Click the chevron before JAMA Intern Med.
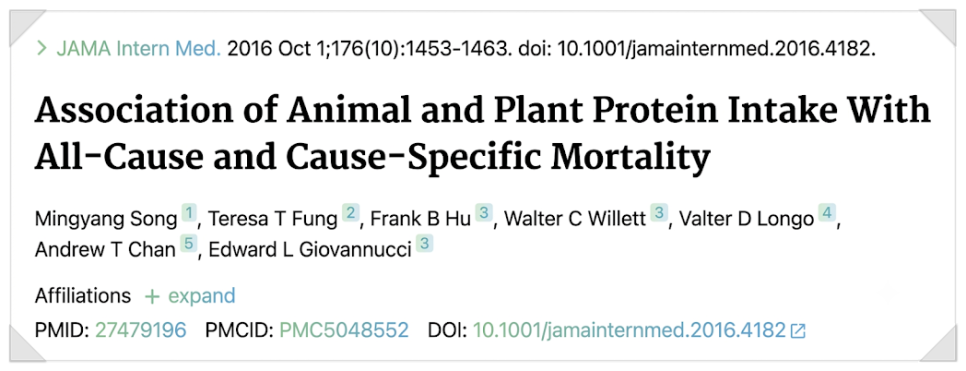The image size is (966, 371). (x=42, y=48)
